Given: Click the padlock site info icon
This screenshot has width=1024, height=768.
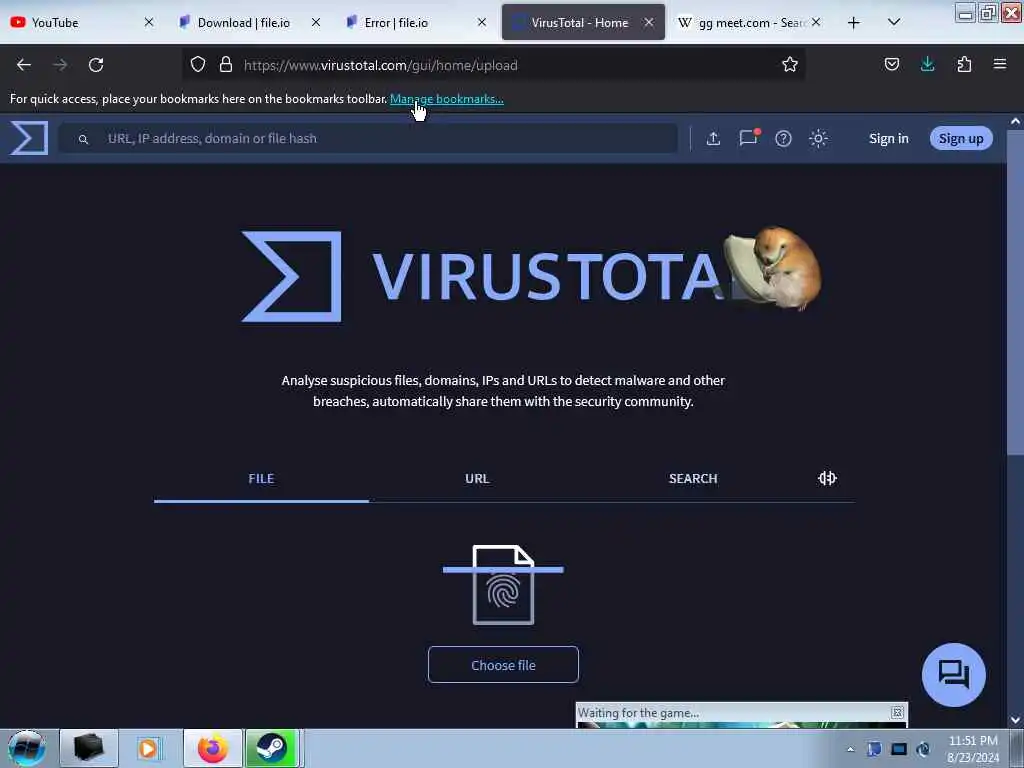Looking at the screenshot, I should [226, 64].
